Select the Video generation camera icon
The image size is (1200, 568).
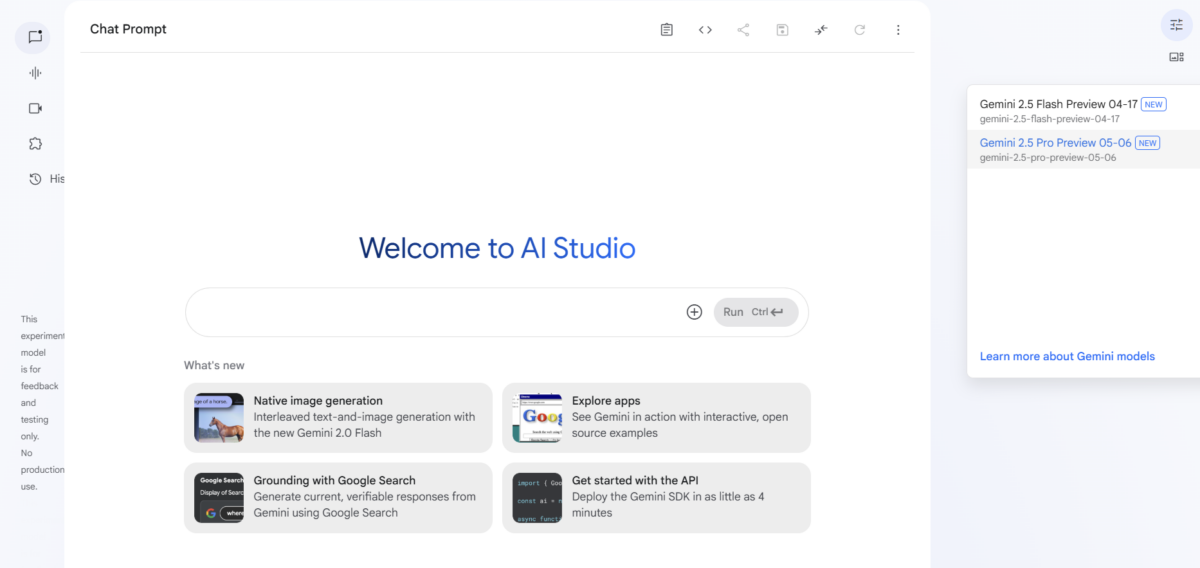coord(35,108)
